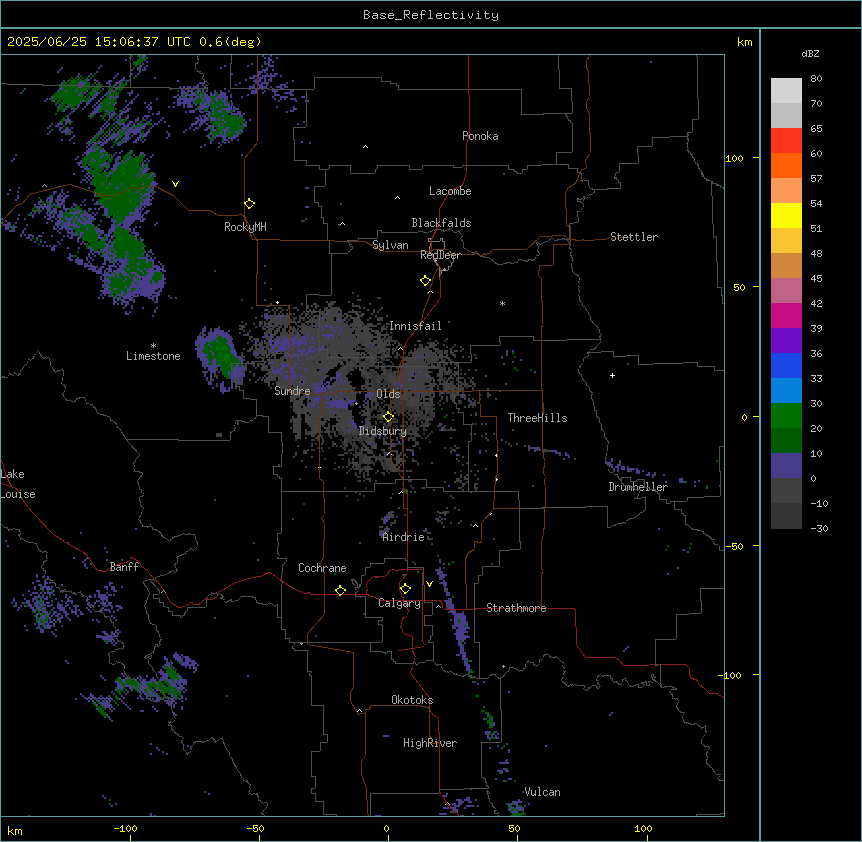This screenshot has height=842, width=862.
Task: Click the yellow diamond marker above RockyMH
Action: [250, 204]
